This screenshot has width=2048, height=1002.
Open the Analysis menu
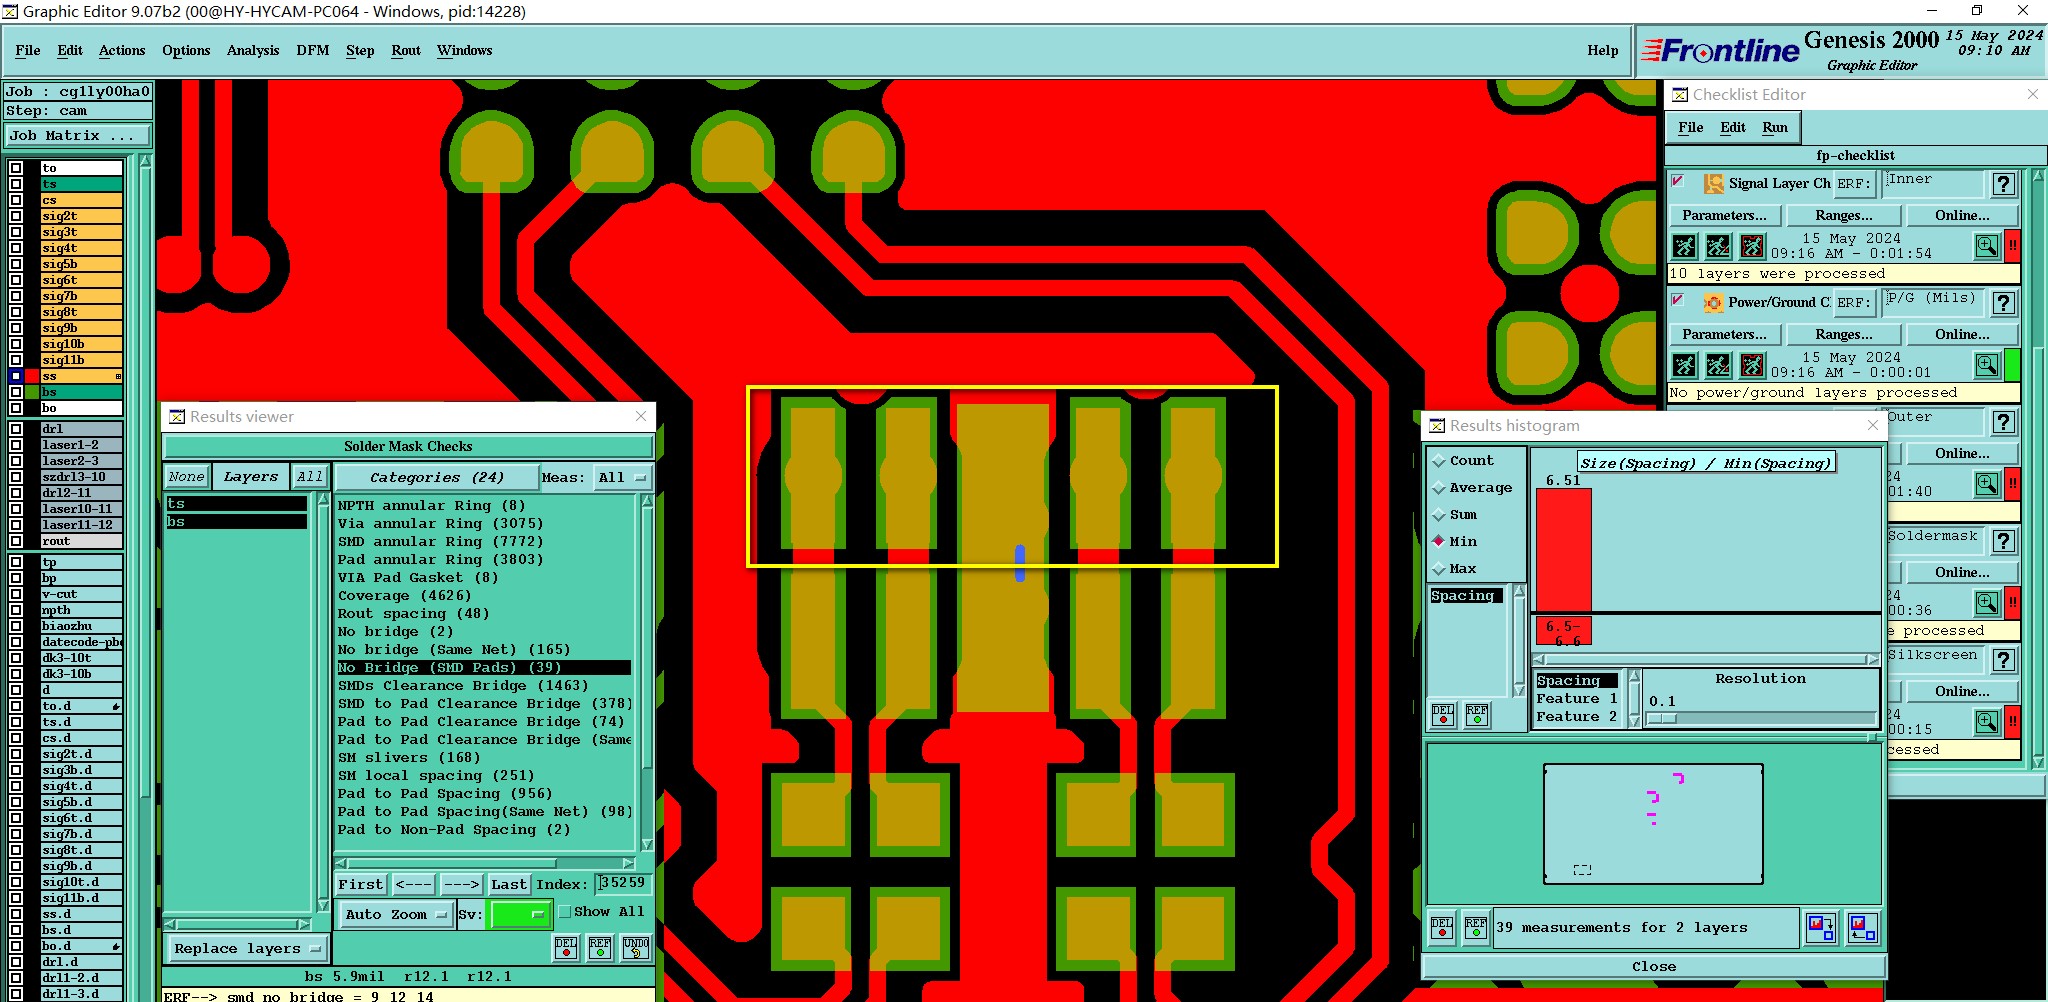[x=253, y=51]
